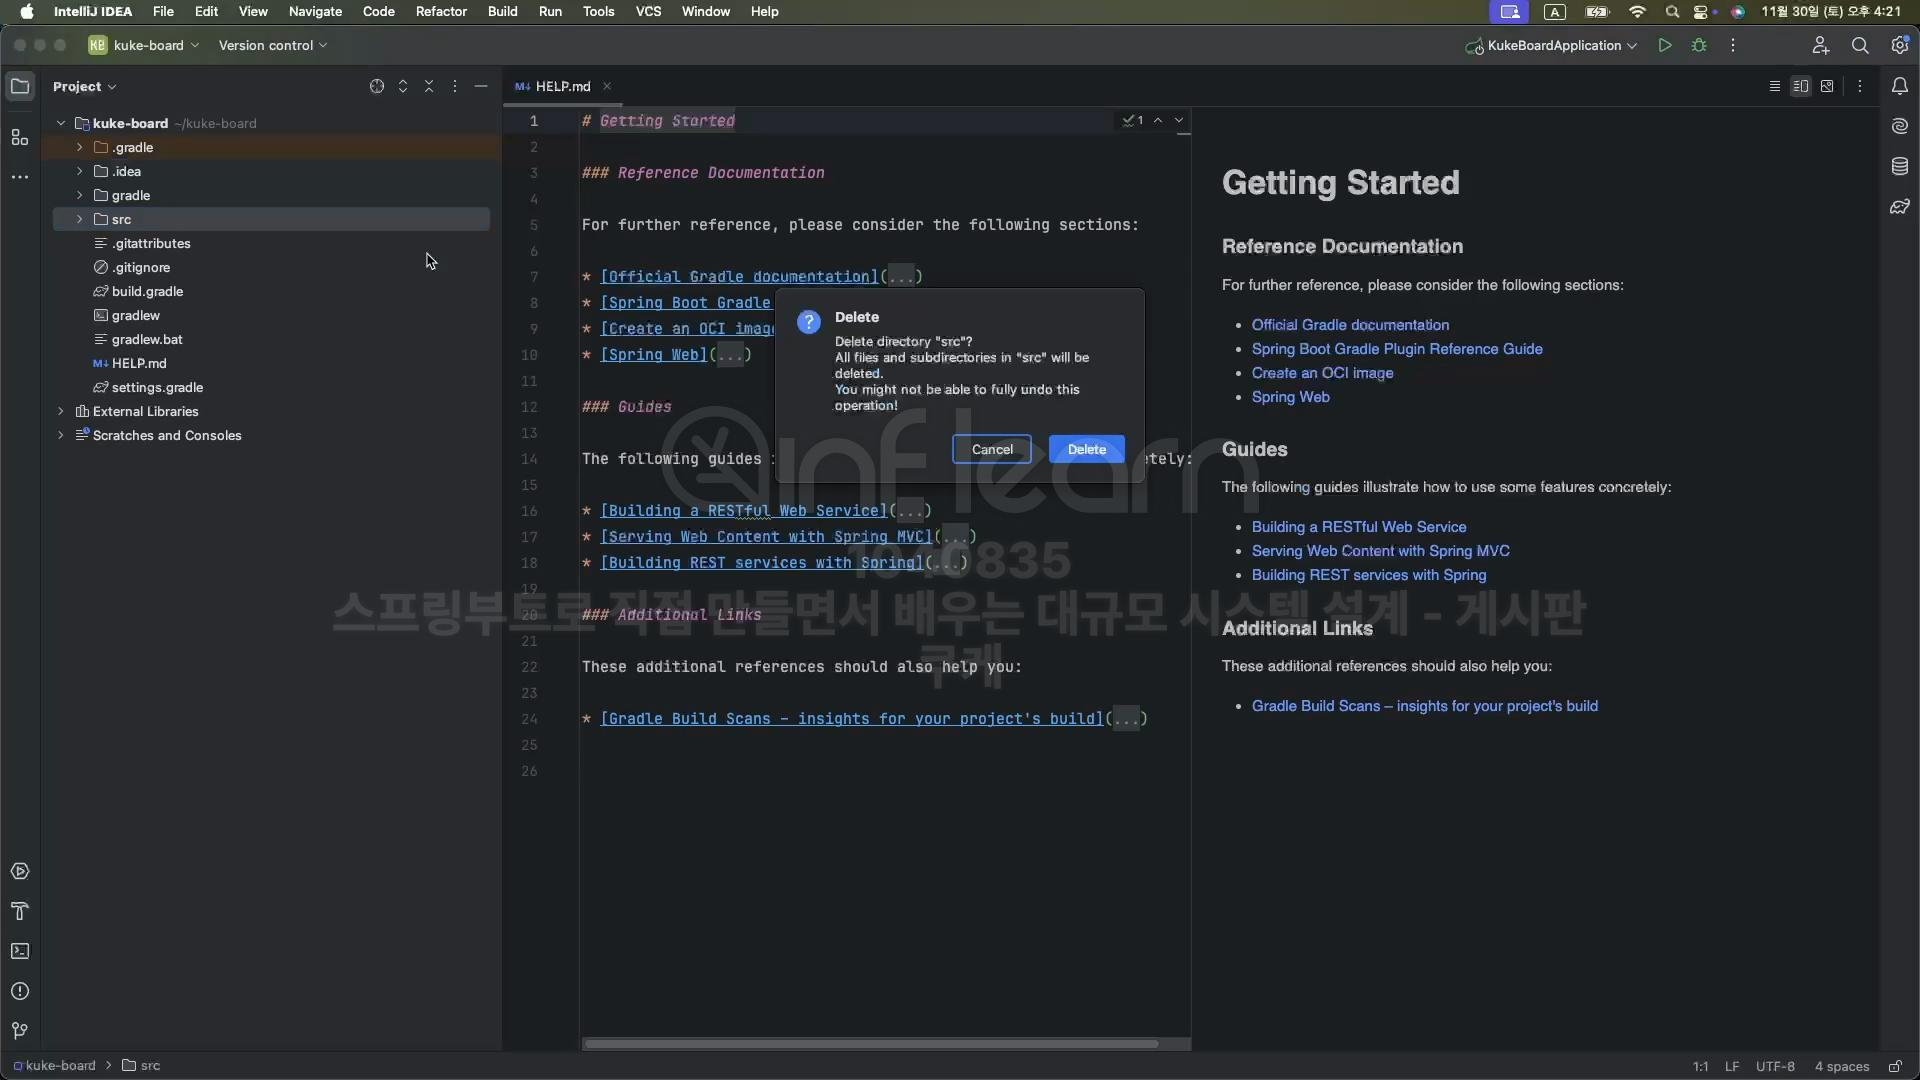
Task: Collapse the kuke-board root node
Action: point(61,123)
